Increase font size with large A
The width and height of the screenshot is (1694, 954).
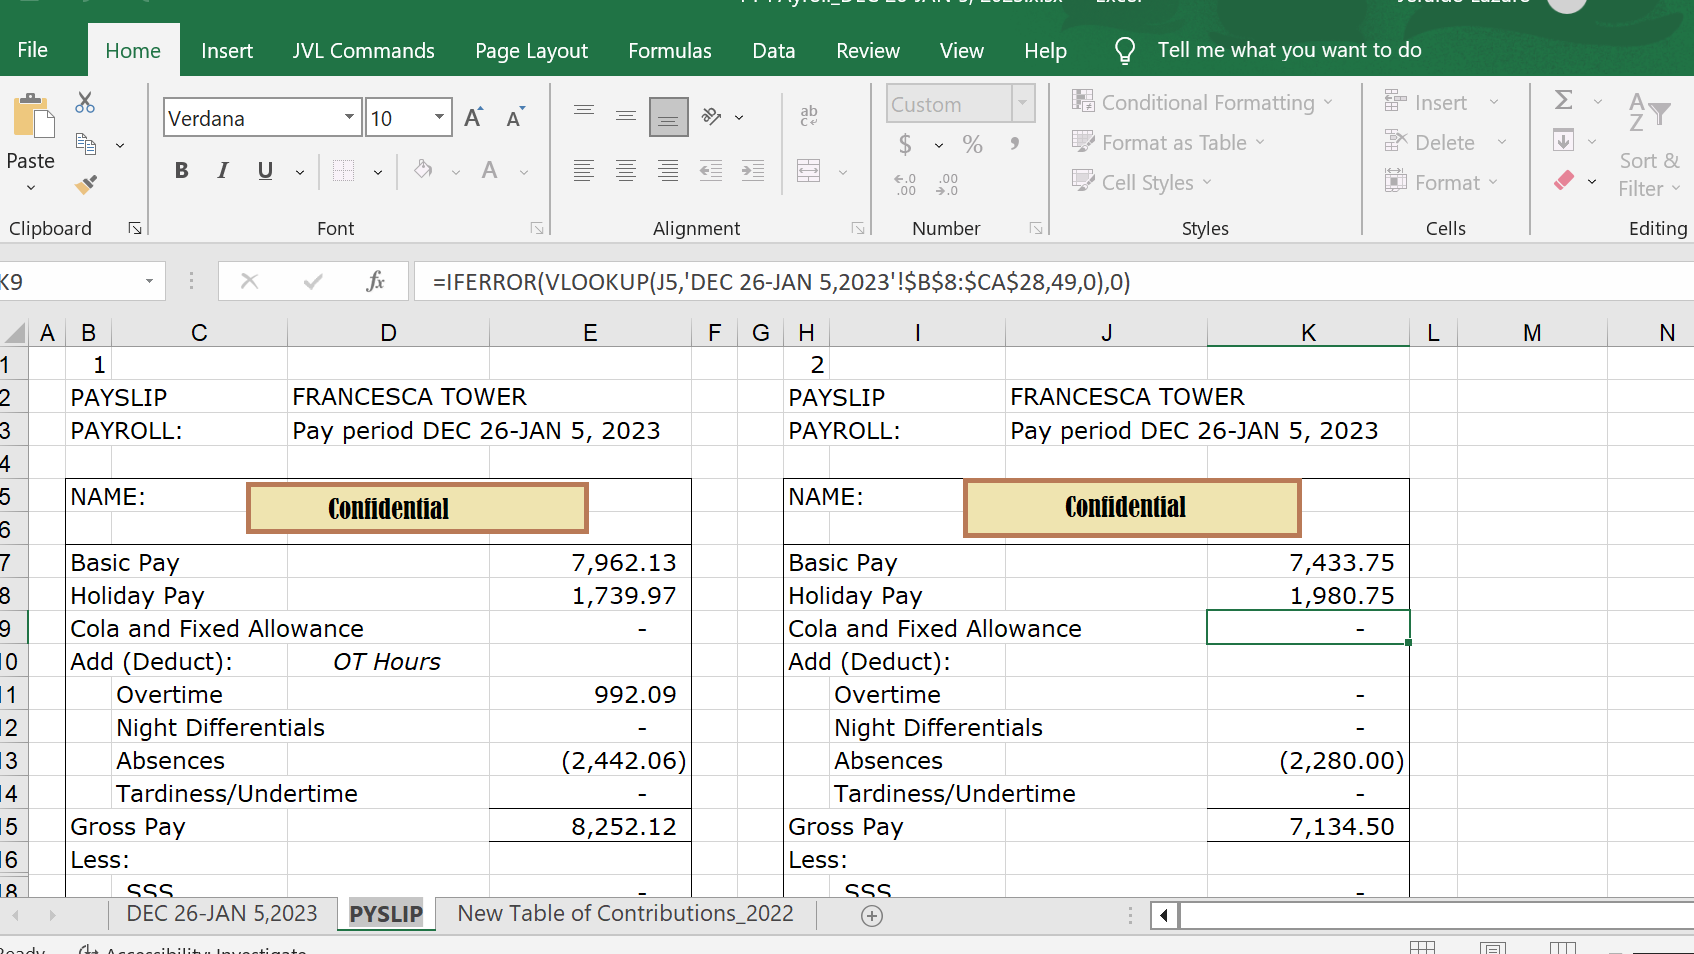click(x=473, y=118)
